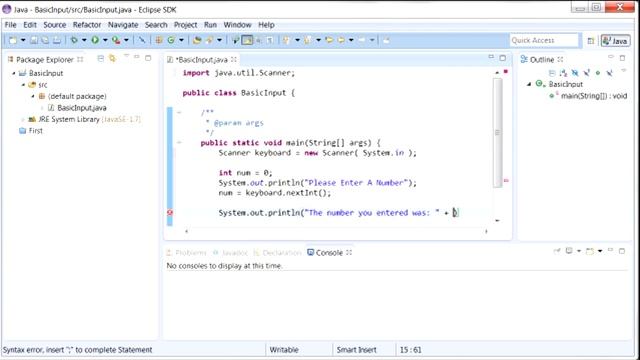
Task: Open the Debug dropdown arrow
Action: pos(84,40)
